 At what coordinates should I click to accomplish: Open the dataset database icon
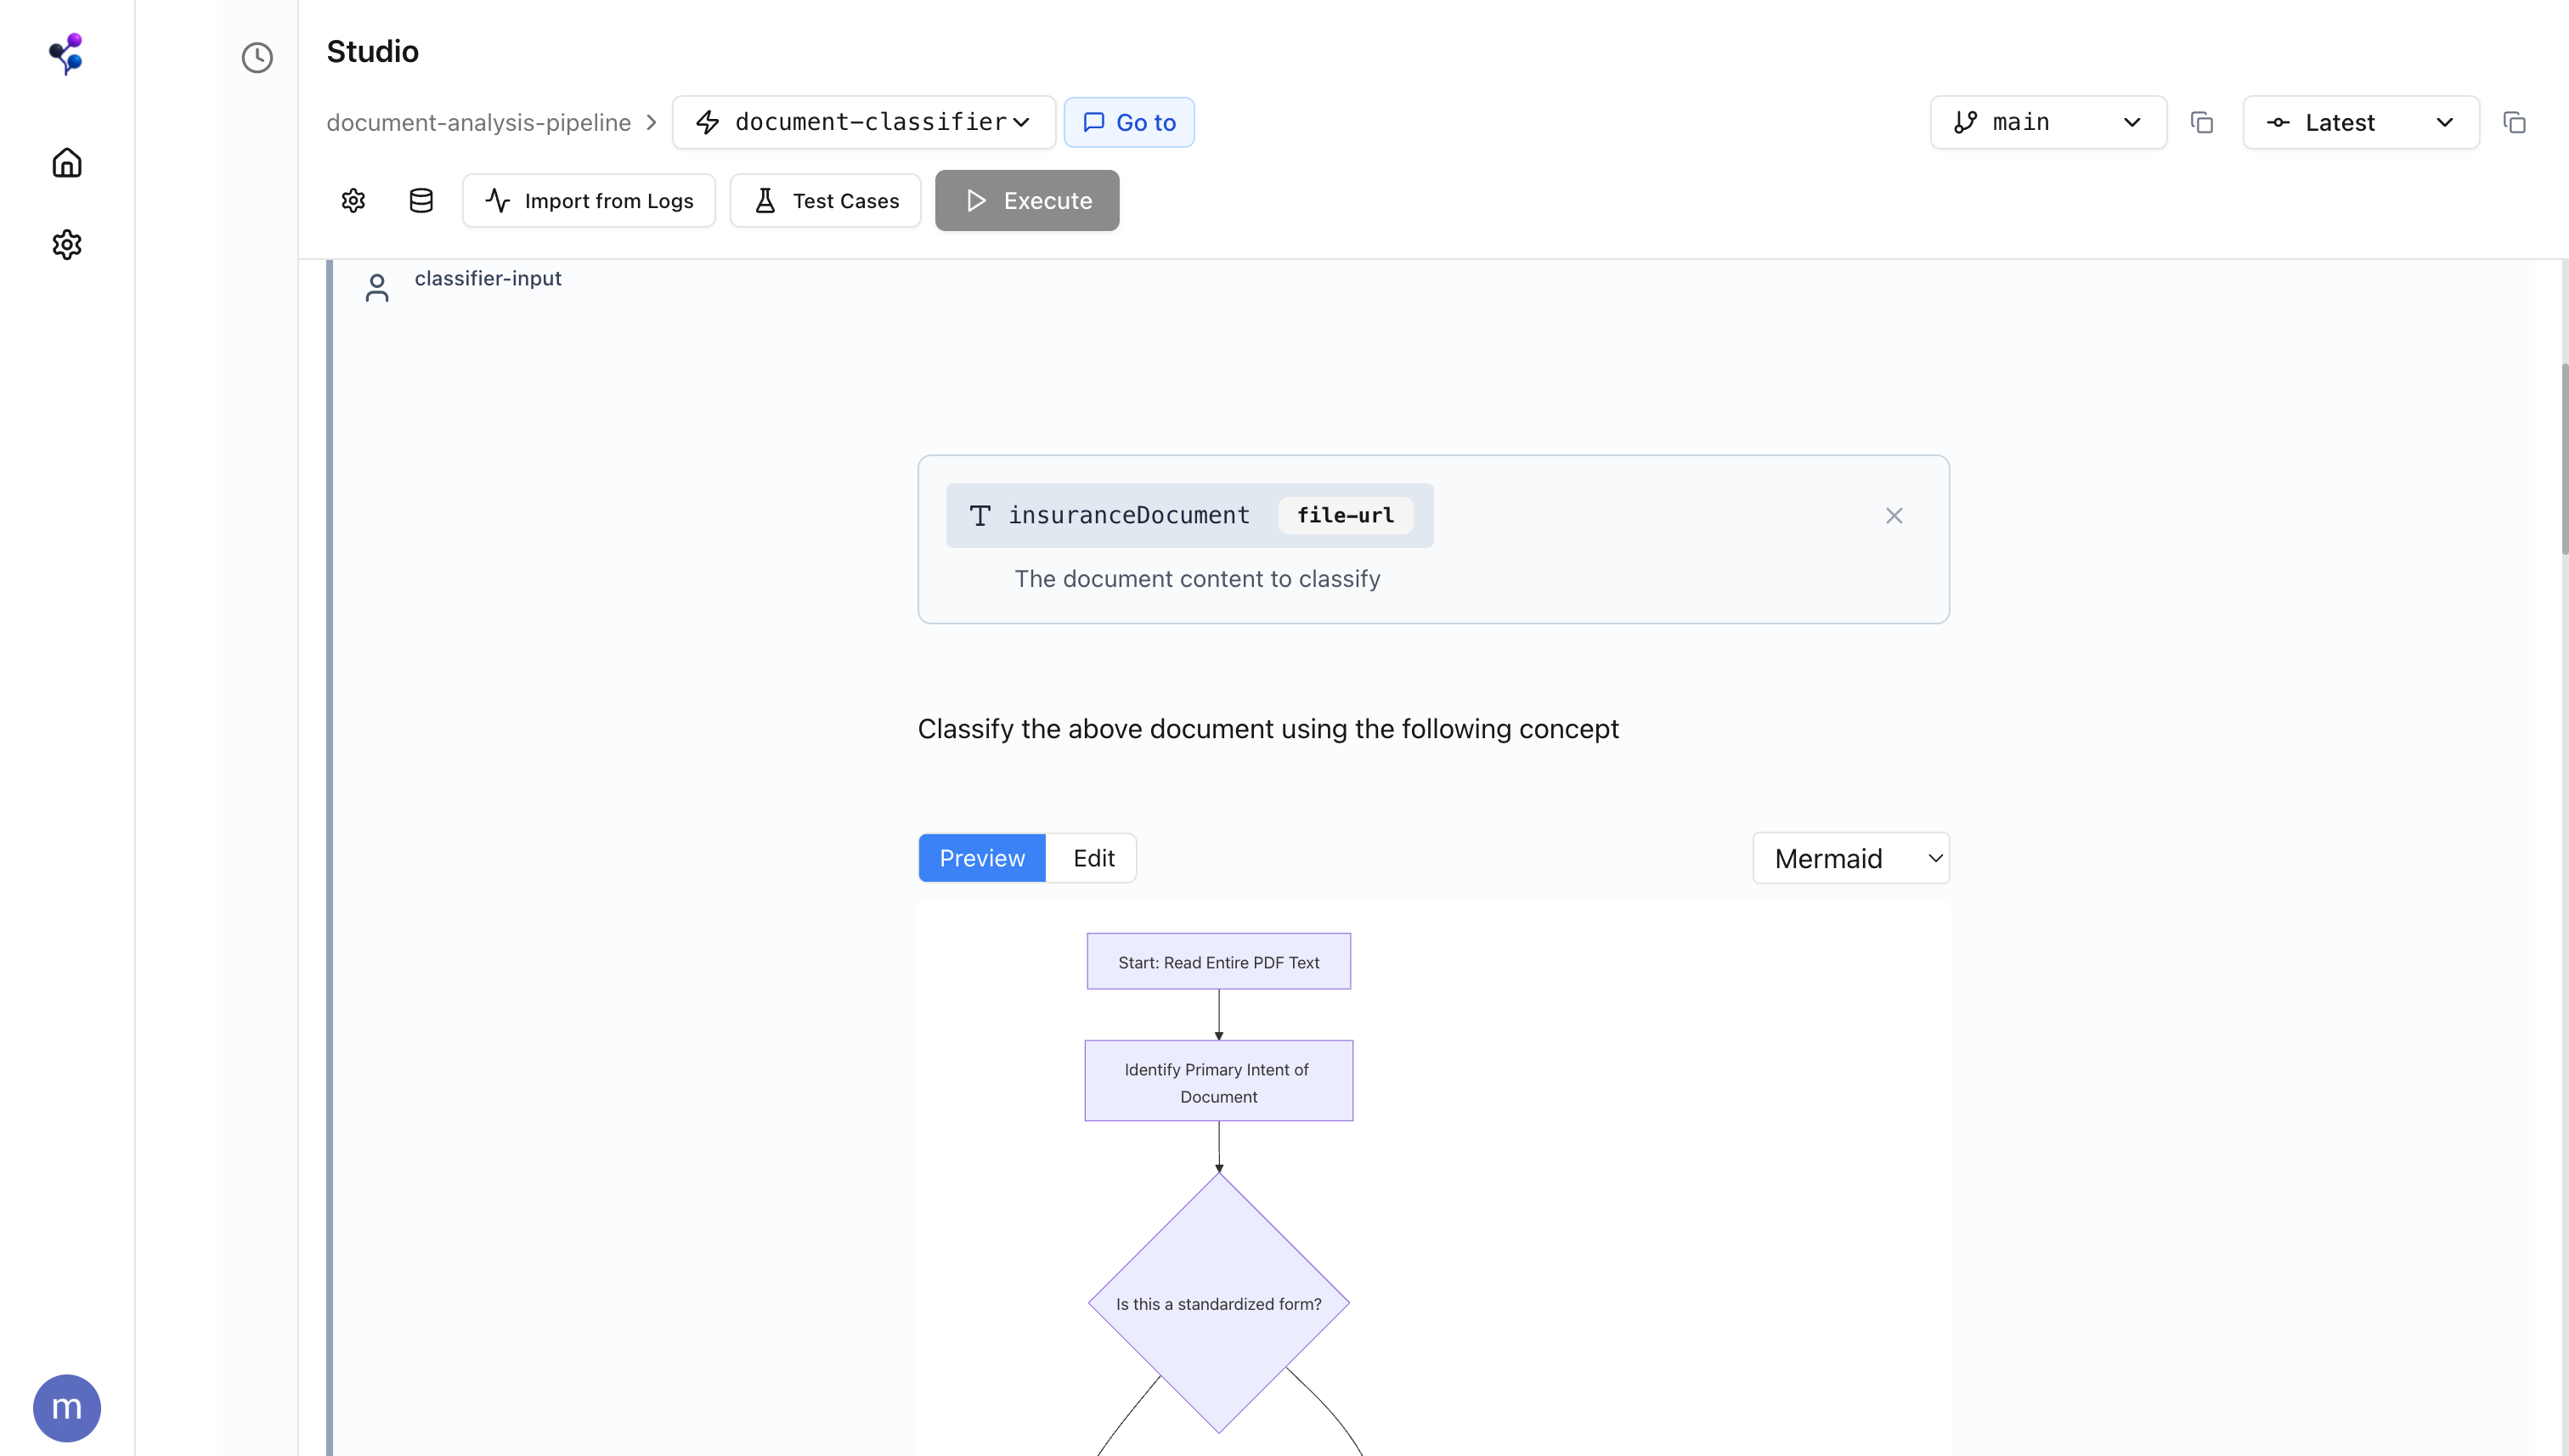tap(421, 200)
